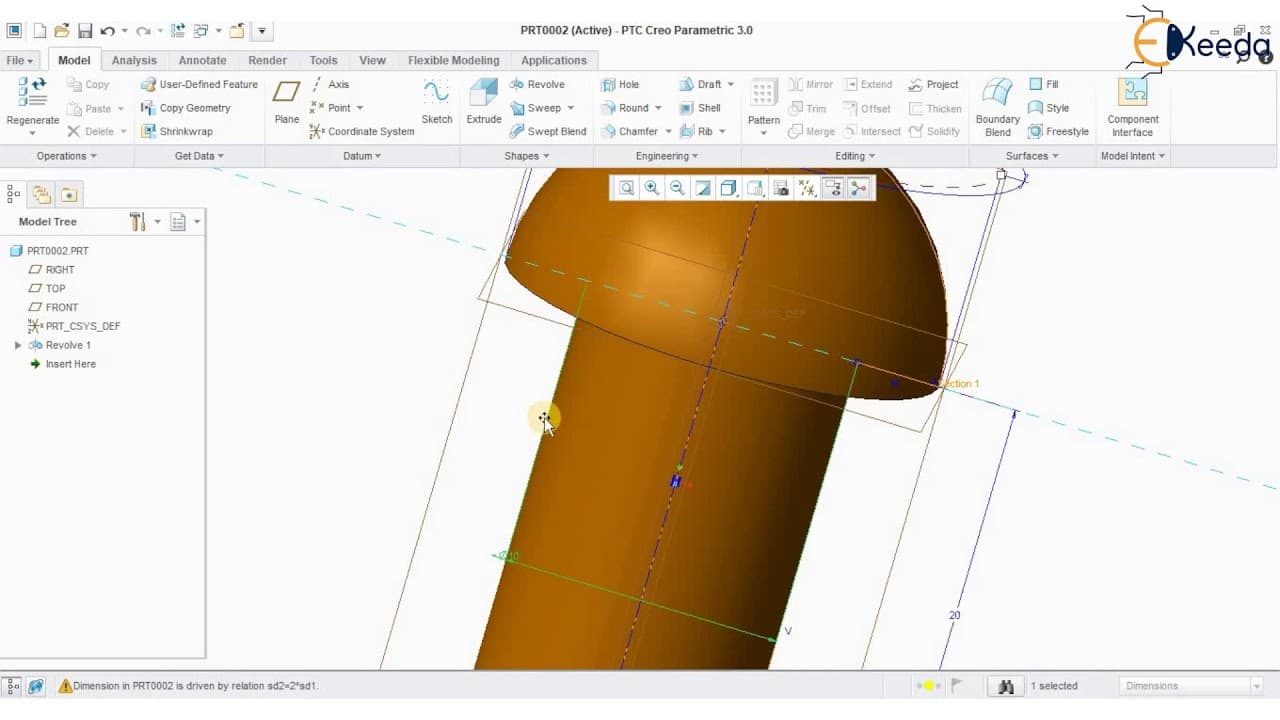Toggle navigator display in status bar

[x=13, y=686]
